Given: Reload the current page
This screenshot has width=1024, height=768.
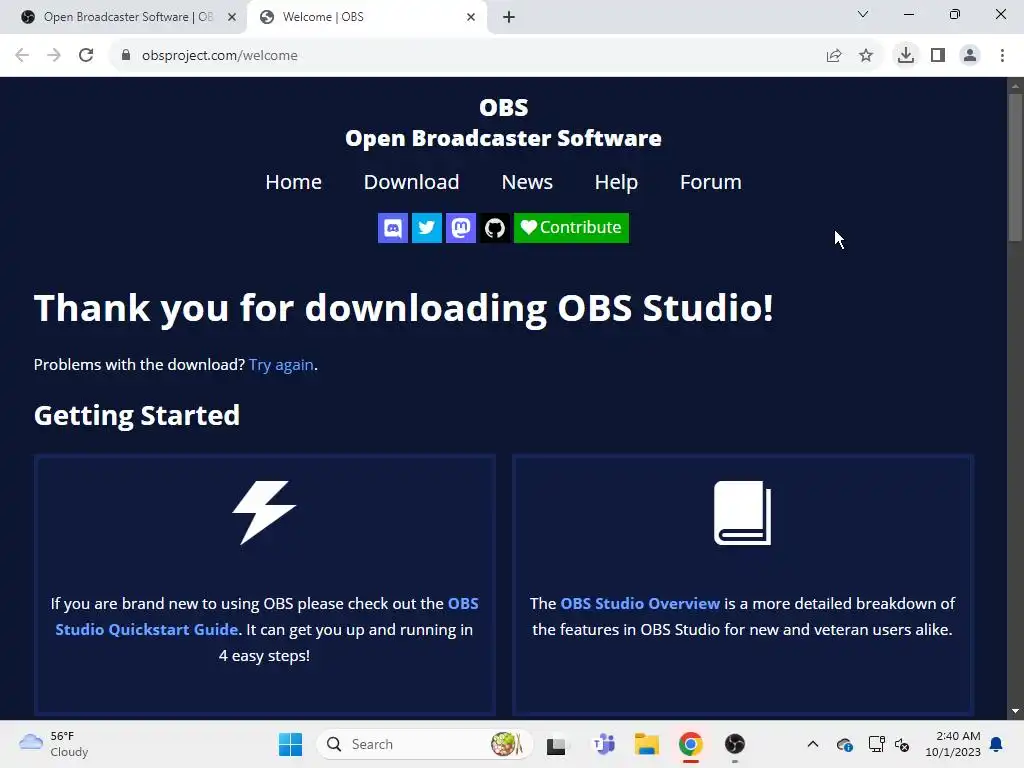Looking at the screenshot, I should point(86,56).
